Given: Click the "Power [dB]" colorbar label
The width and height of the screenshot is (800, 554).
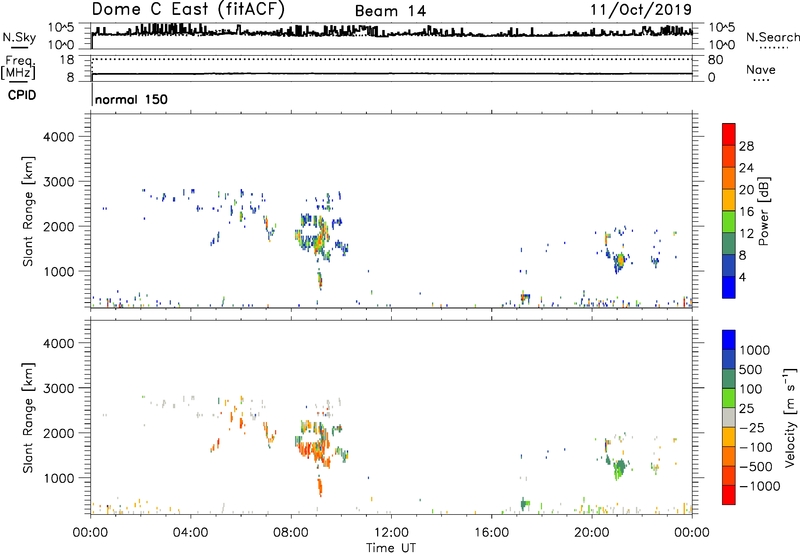Looking at the screenshot, I should (764, 211).
